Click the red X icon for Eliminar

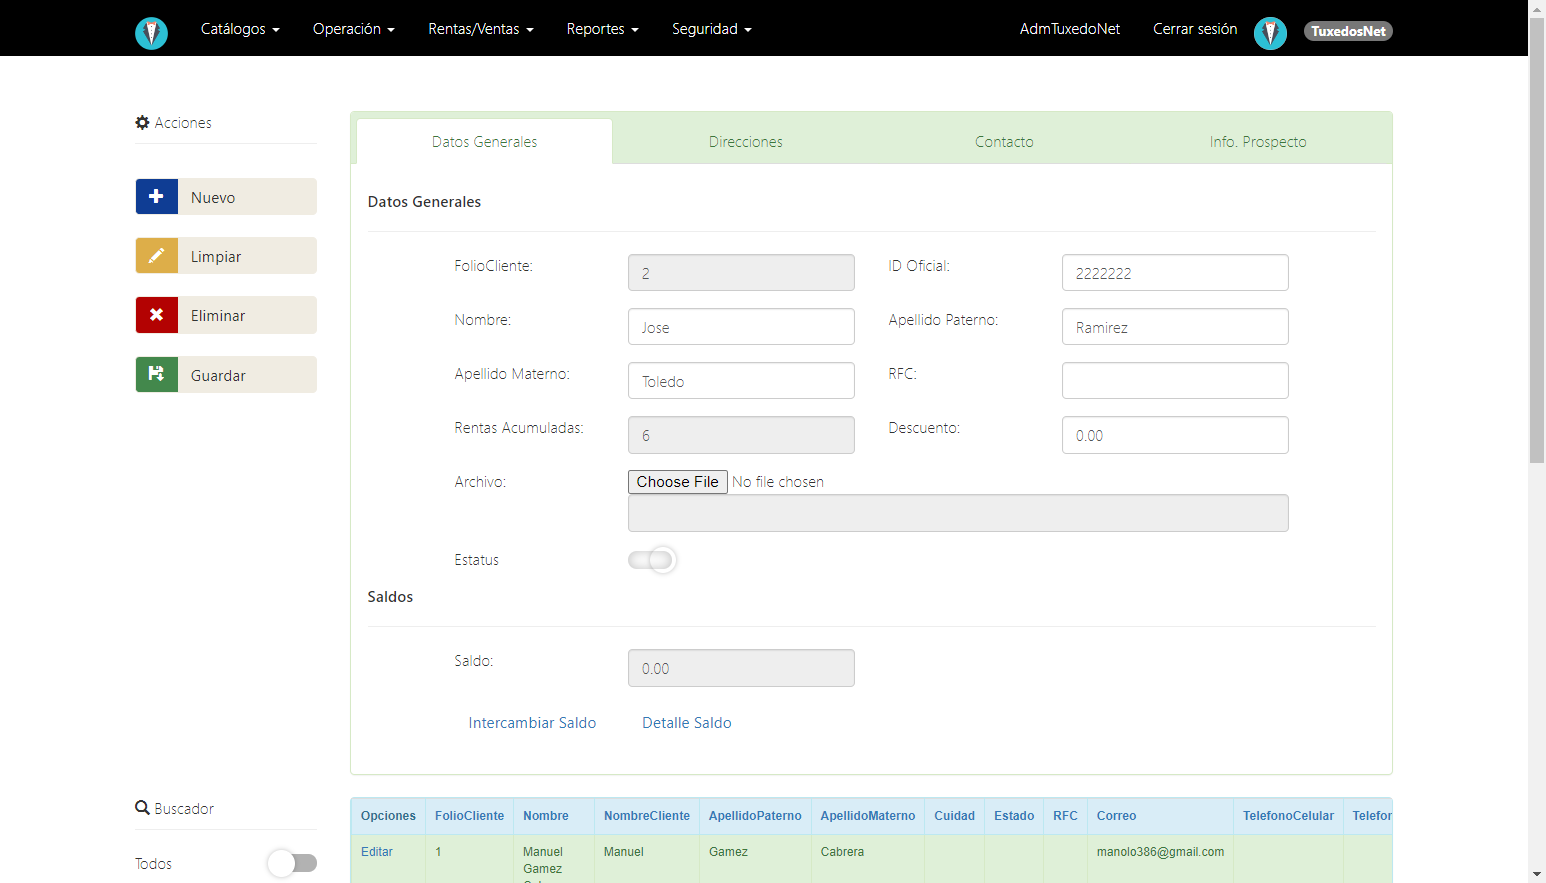(x=157, y=315)
